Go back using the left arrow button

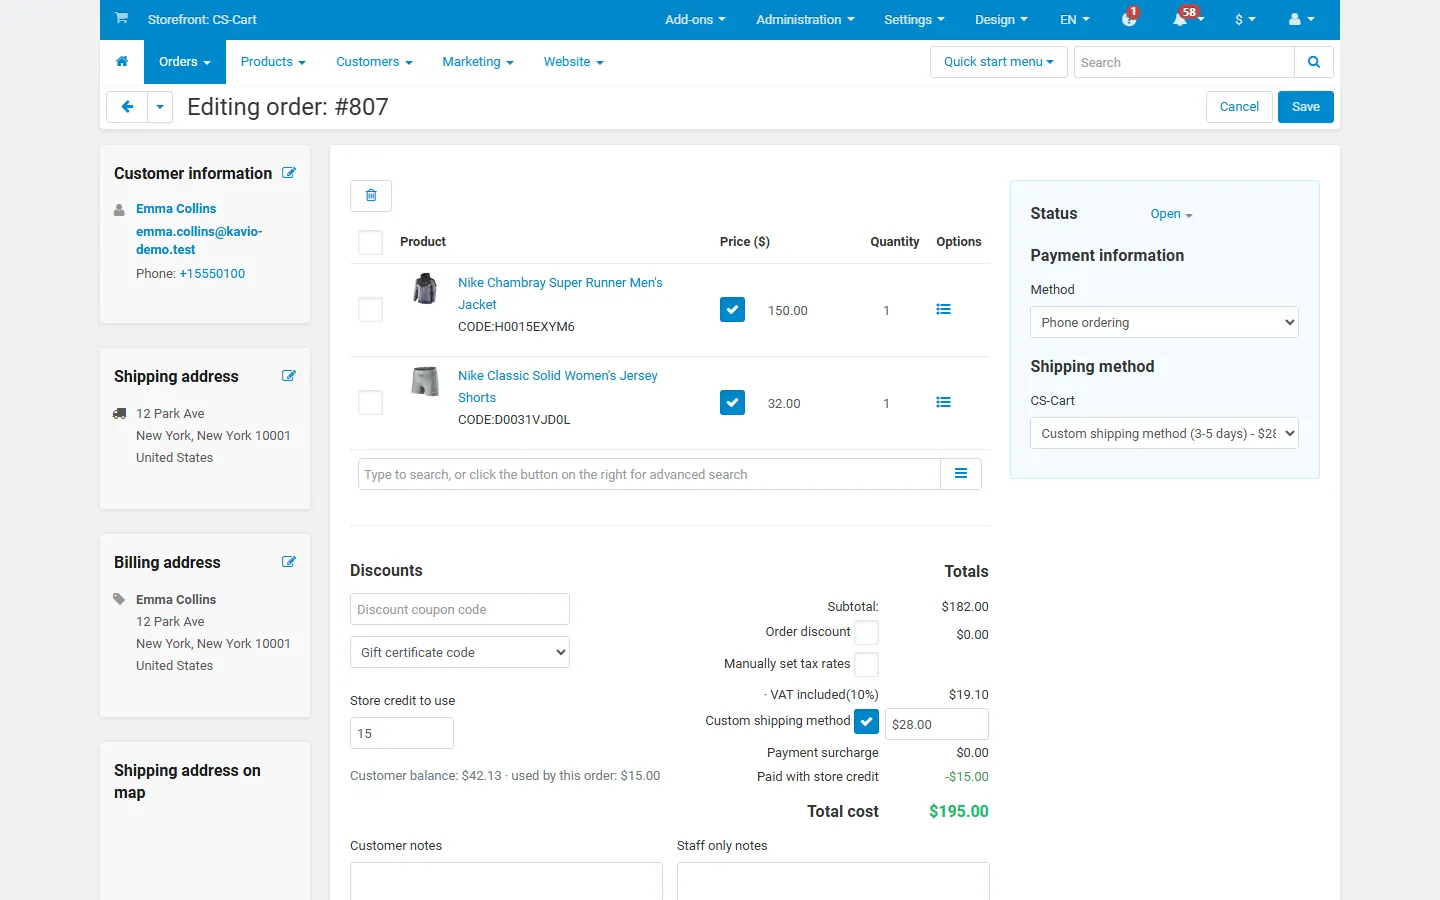click(x=127, y=107)
